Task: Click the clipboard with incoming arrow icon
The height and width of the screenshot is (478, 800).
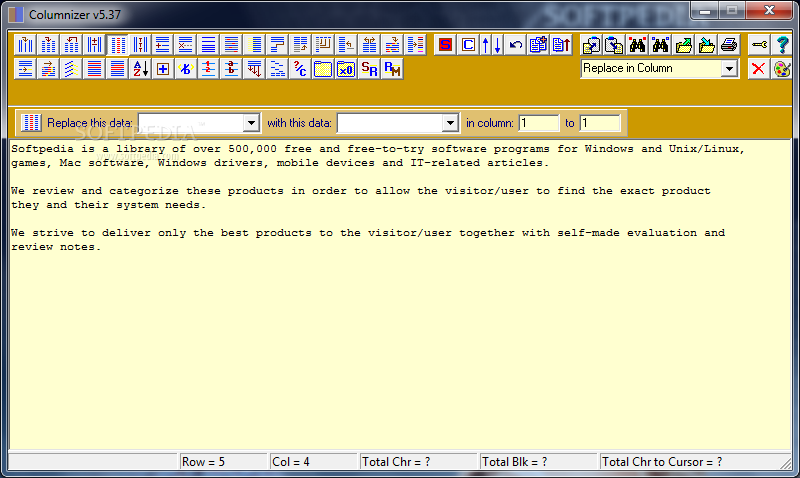Action: [614, 45]
